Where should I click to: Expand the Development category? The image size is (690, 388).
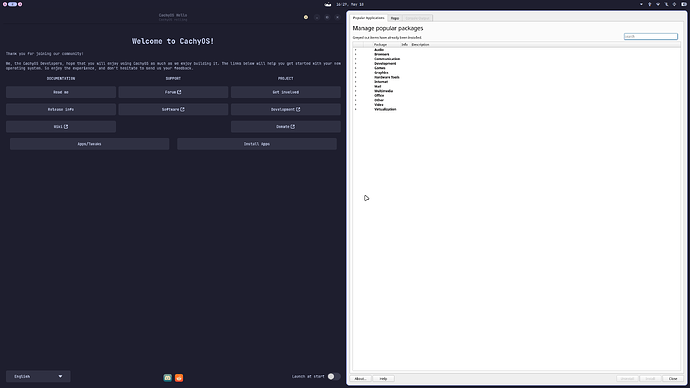[356, 63]
